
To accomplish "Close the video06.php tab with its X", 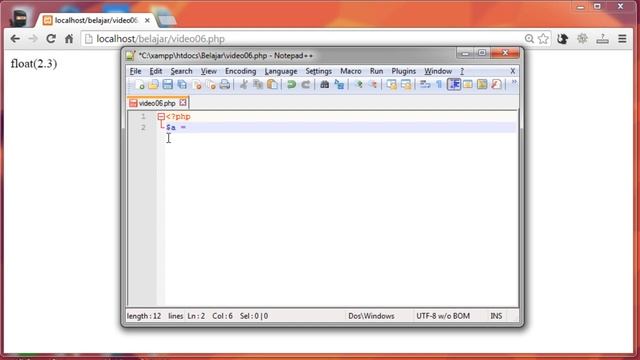I will 183,102.
